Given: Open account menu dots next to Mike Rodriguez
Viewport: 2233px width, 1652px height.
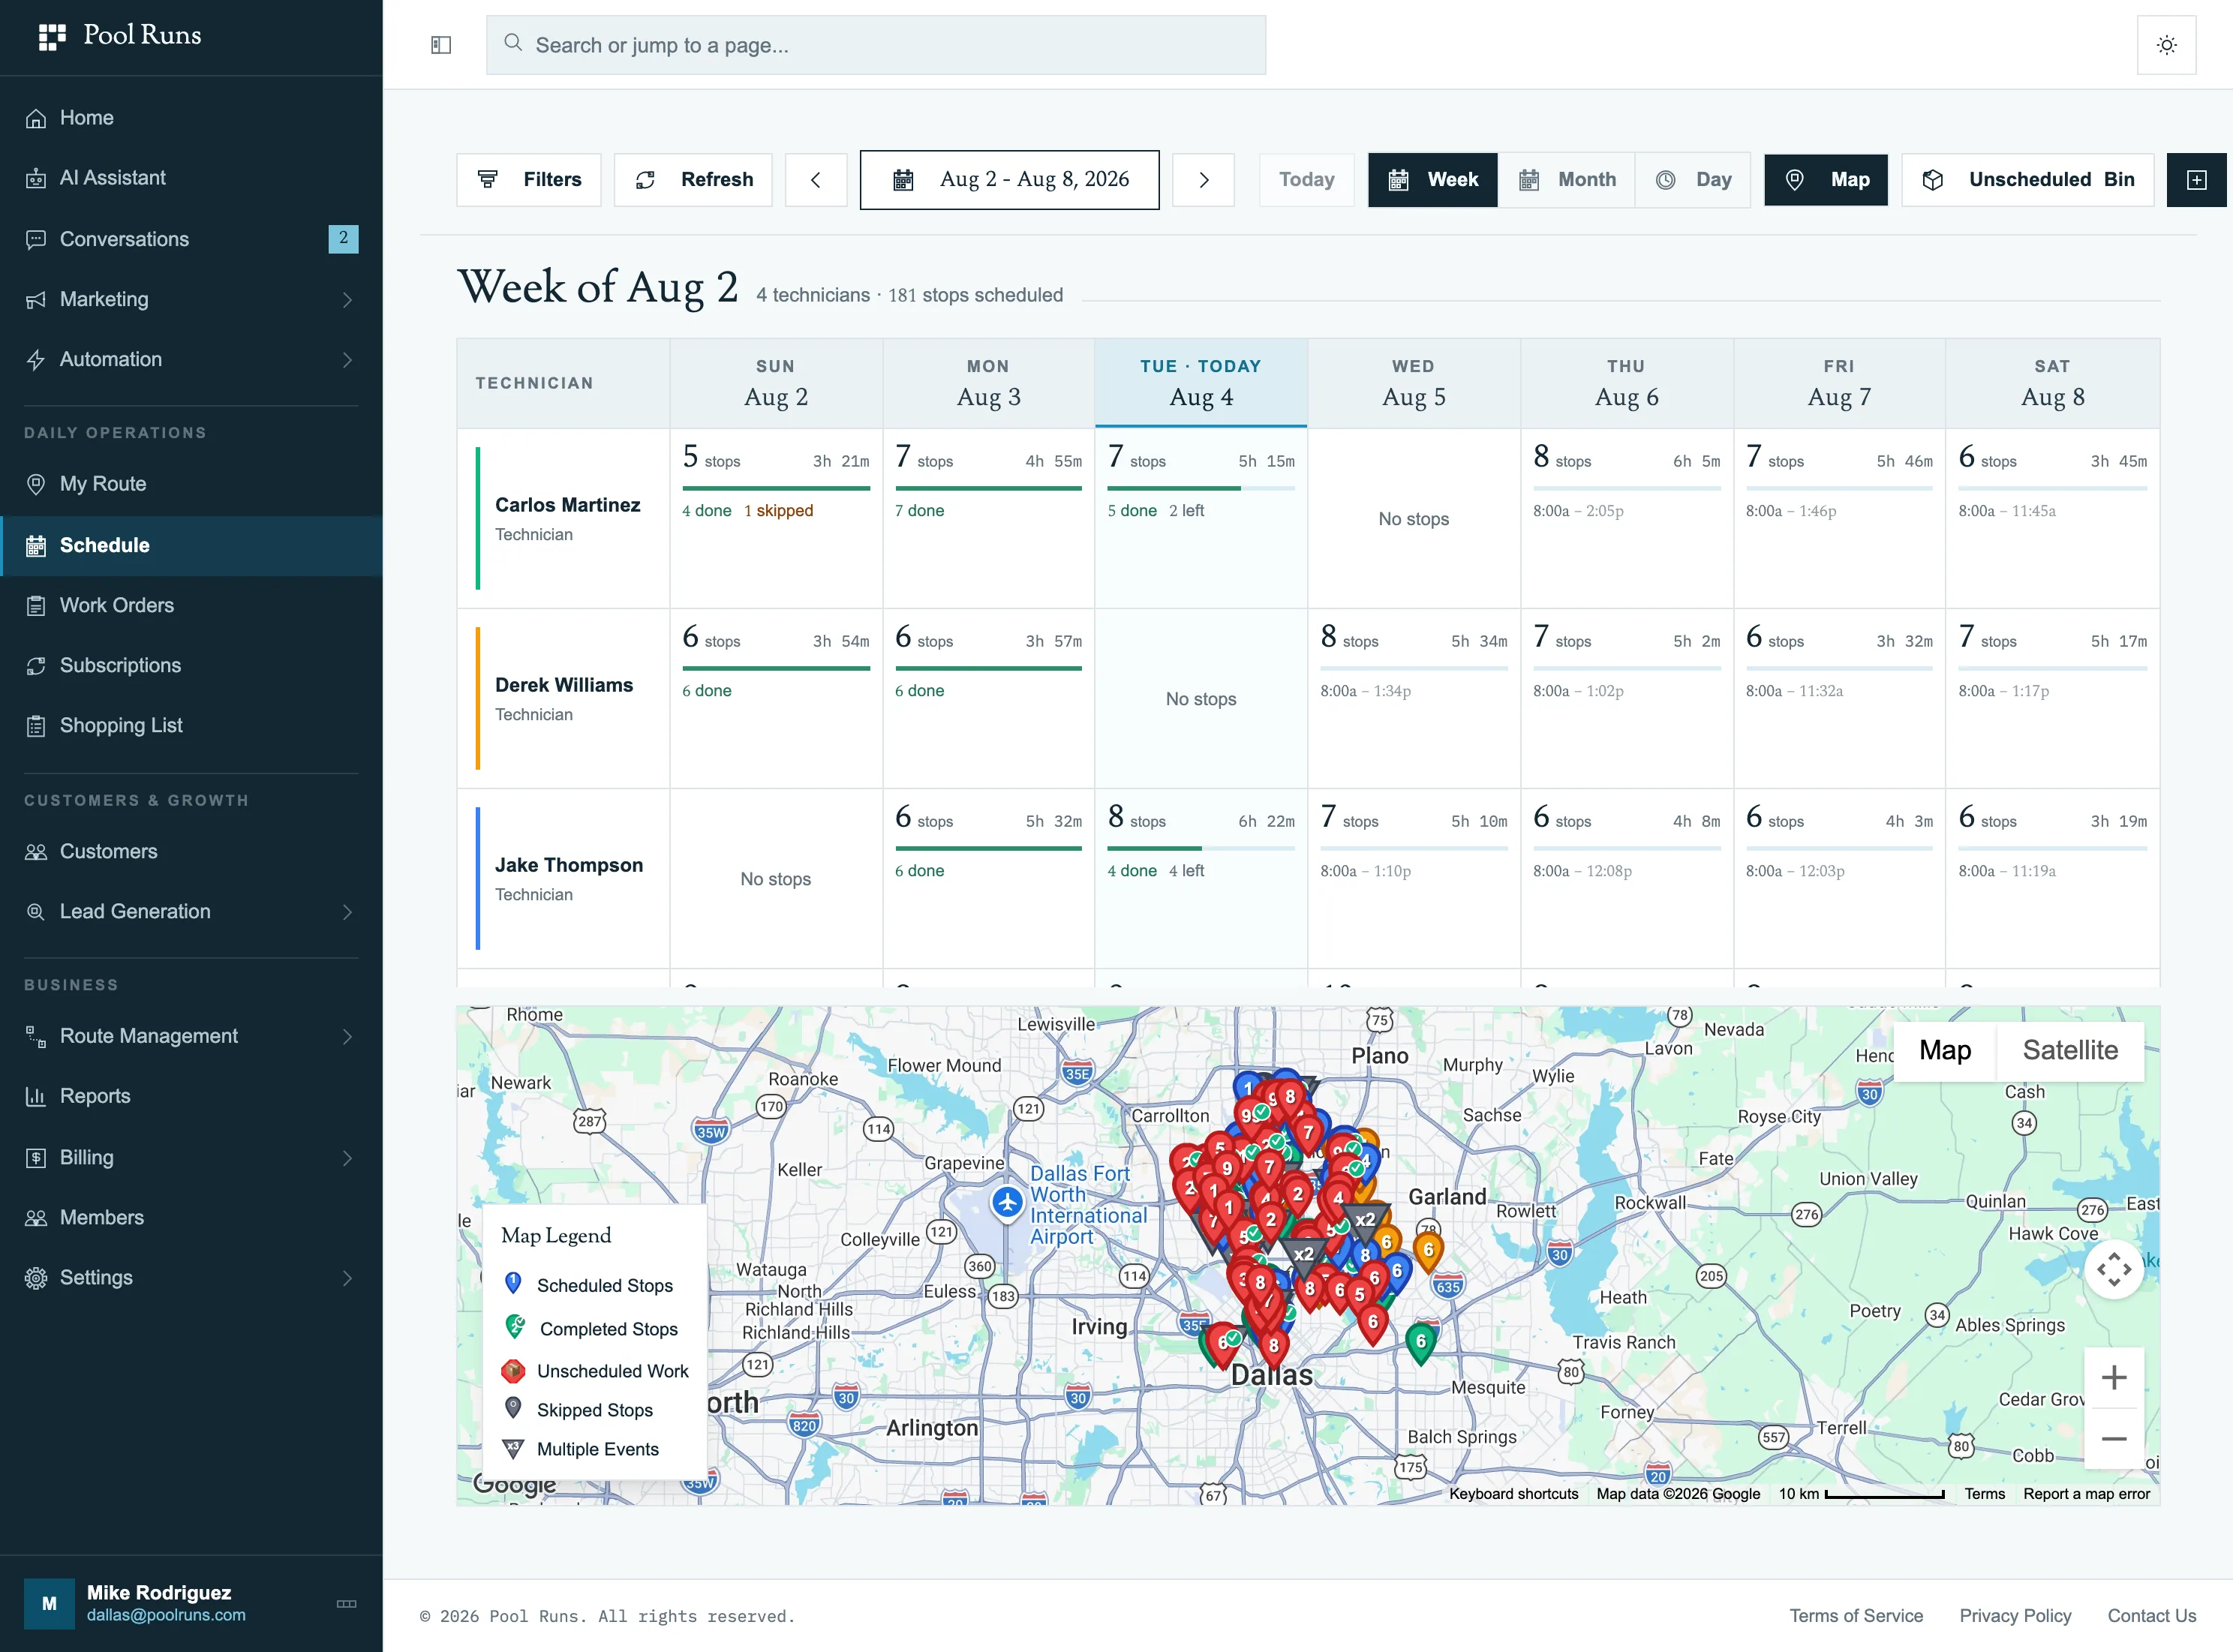Looking at the screenshot, I should pyautogui.click(x=346, y=1604).
